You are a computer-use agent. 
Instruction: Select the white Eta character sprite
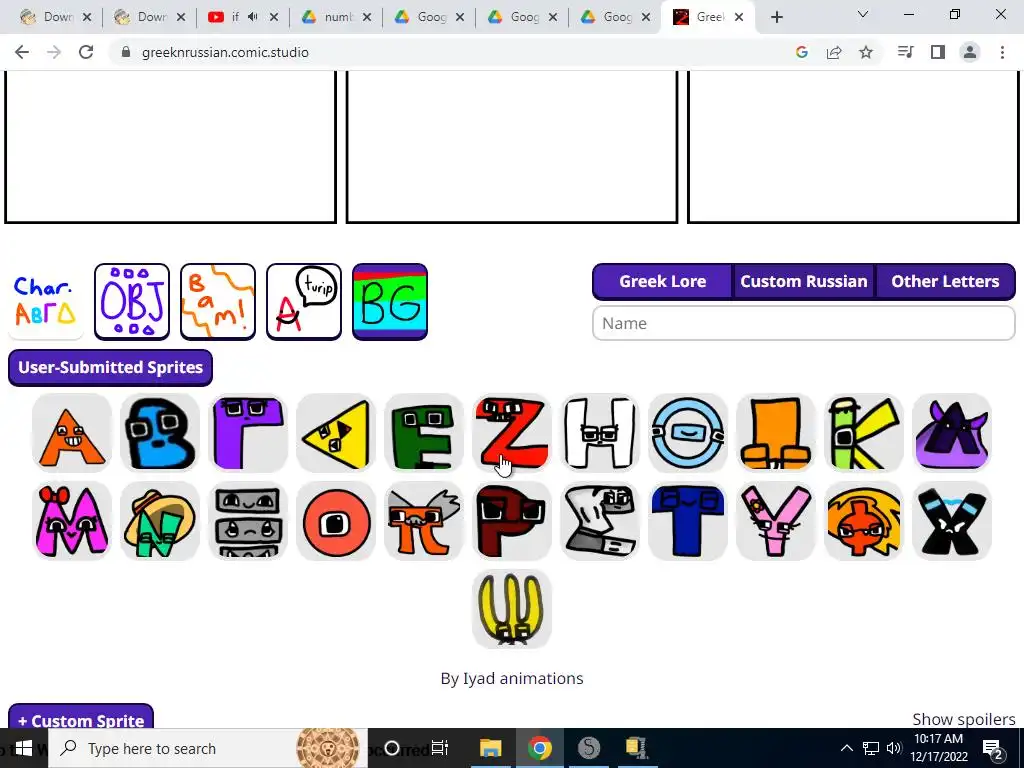tap(600, 433)
